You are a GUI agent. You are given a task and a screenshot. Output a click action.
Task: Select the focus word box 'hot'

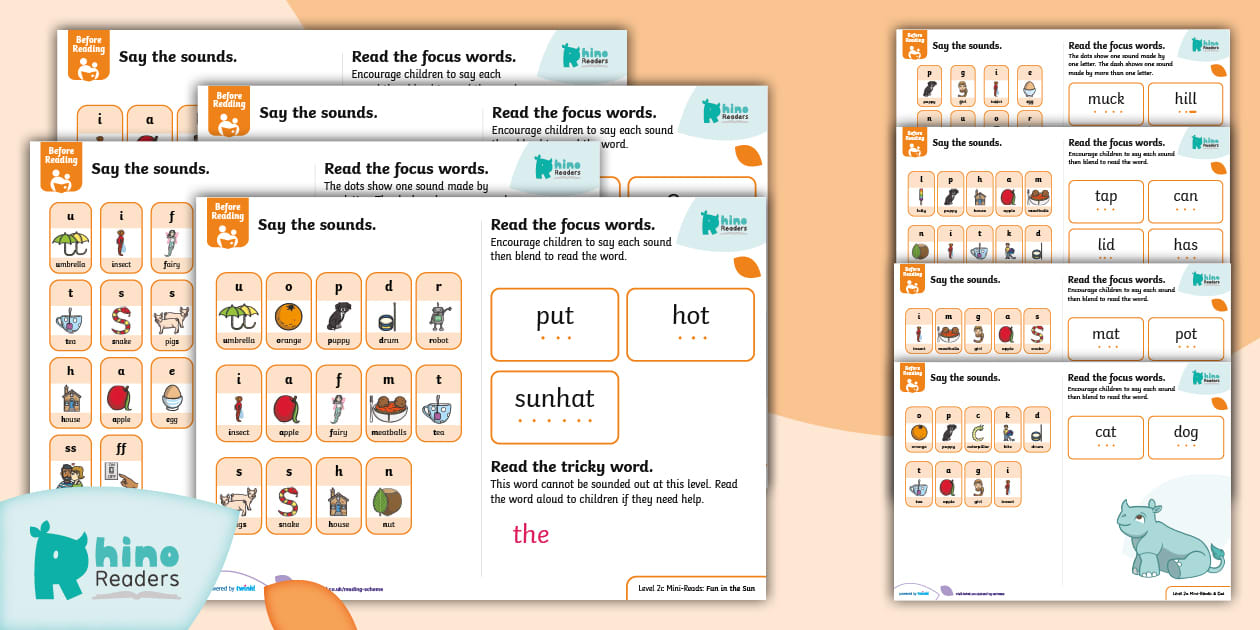(690, 324)
